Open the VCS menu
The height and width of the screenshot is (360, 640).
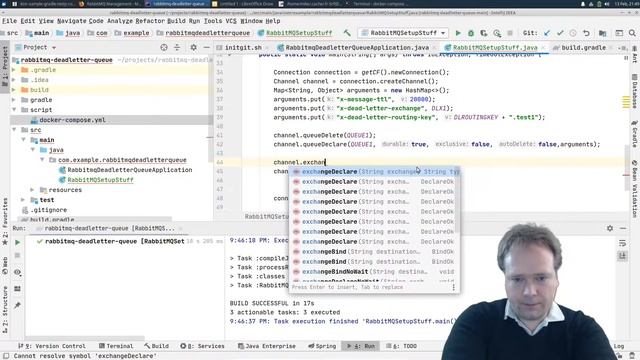click(x=231, y=21)
